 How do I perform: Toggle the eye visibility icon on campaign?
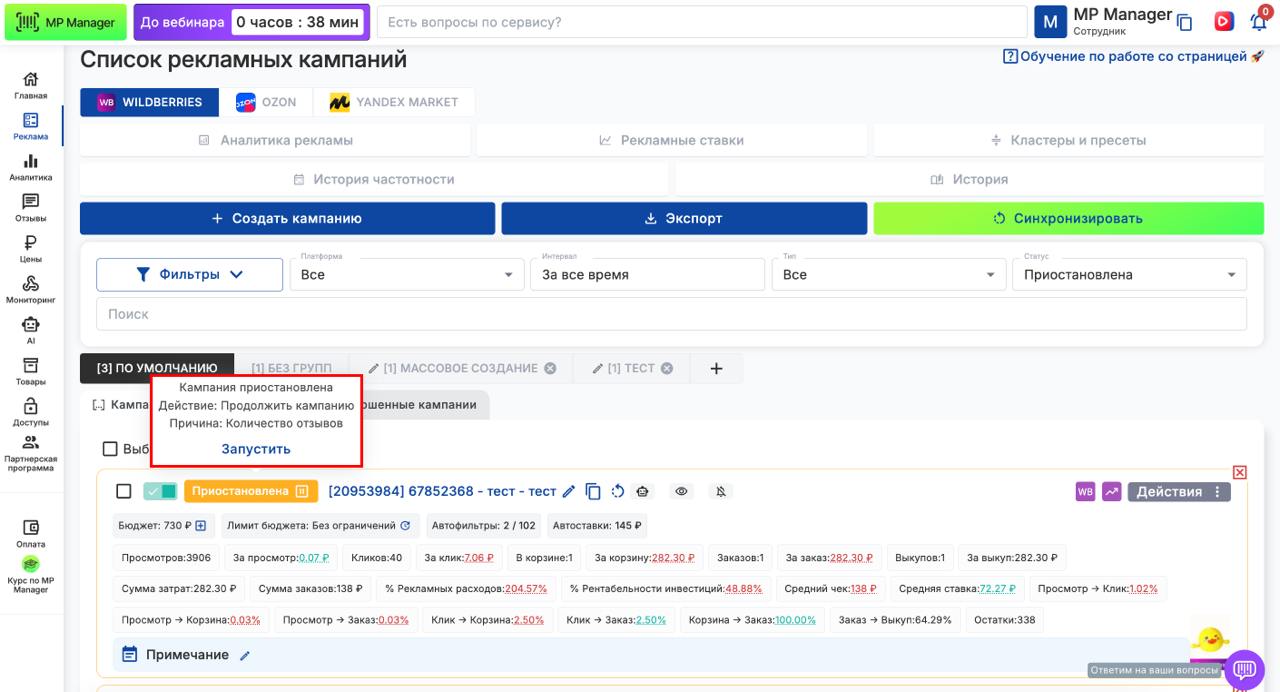682,491
